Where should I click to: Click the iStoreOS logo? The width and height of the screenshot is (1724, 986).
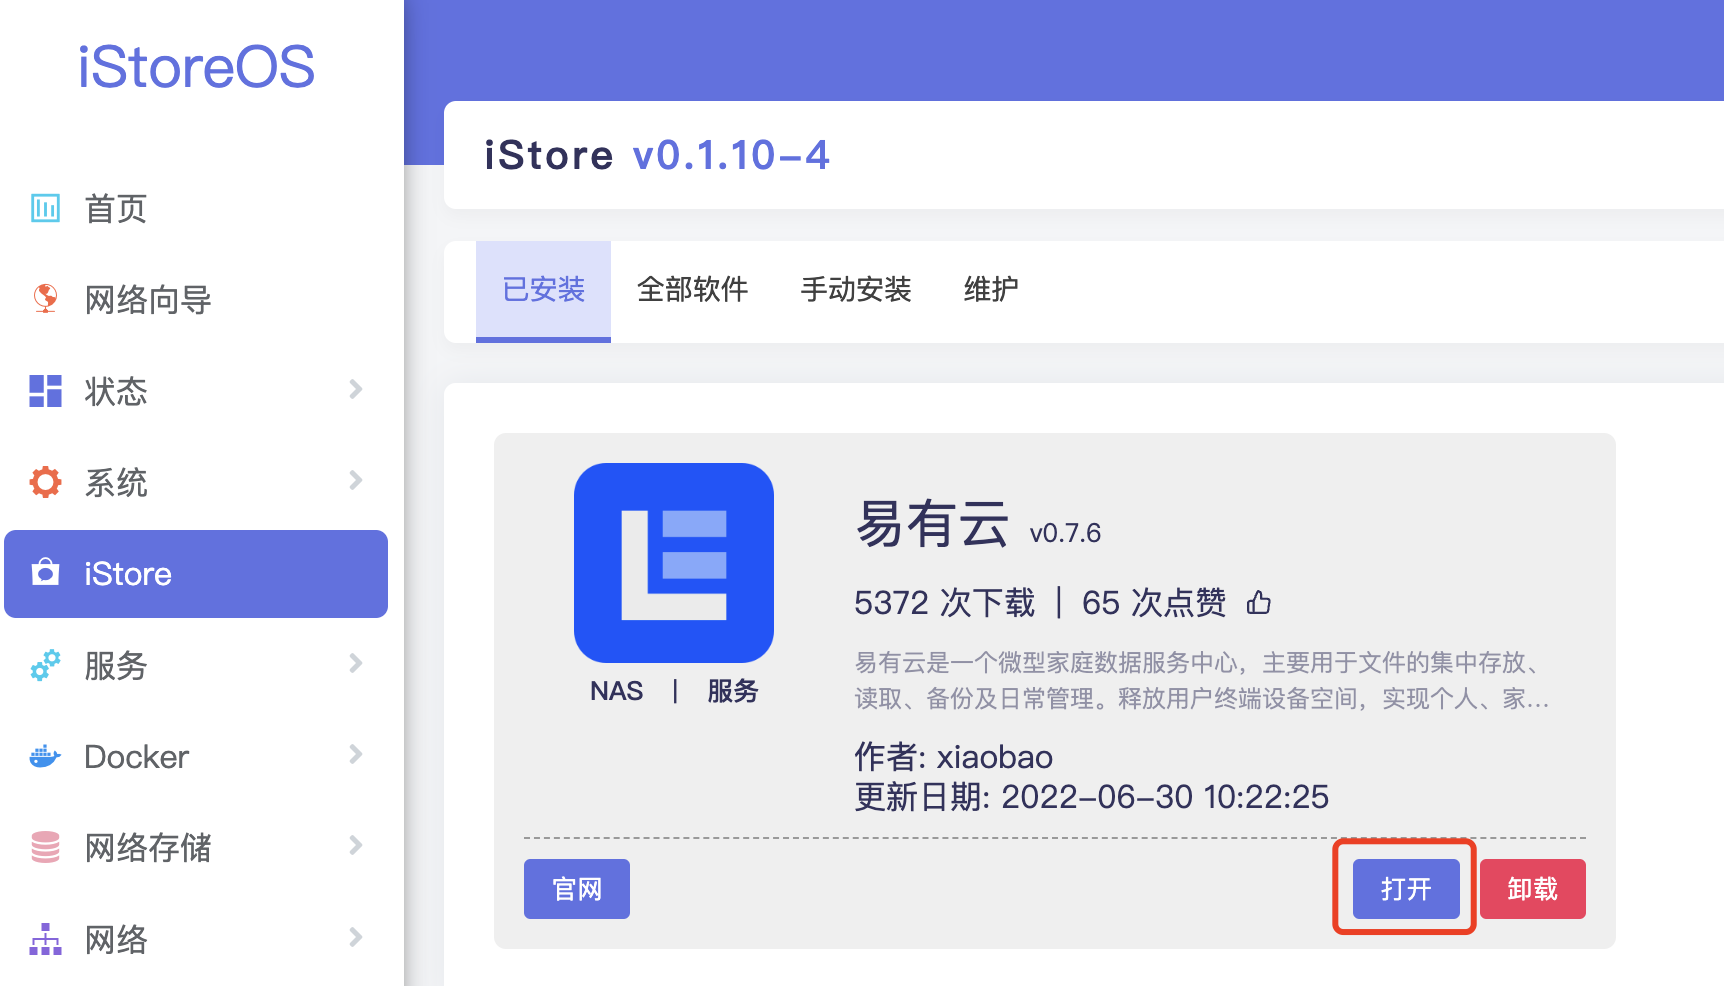pyautogui.click(x=196, y=67)
